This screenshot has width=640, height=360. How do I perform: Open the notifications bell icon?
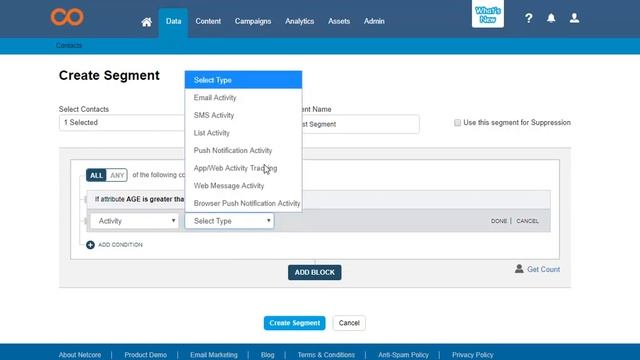click(x=551, y=18)
